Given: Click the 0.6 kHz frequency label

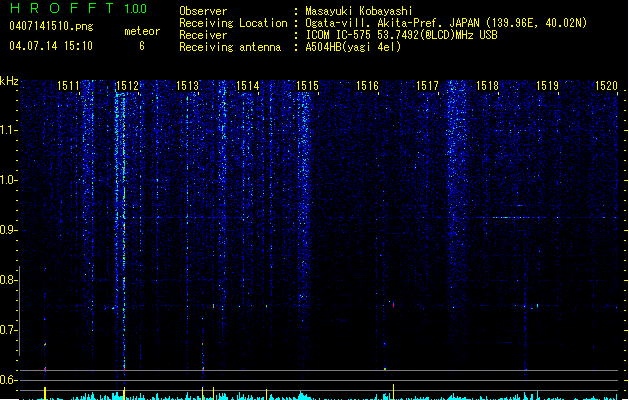Looking at the screenshot, I should 8,380.
